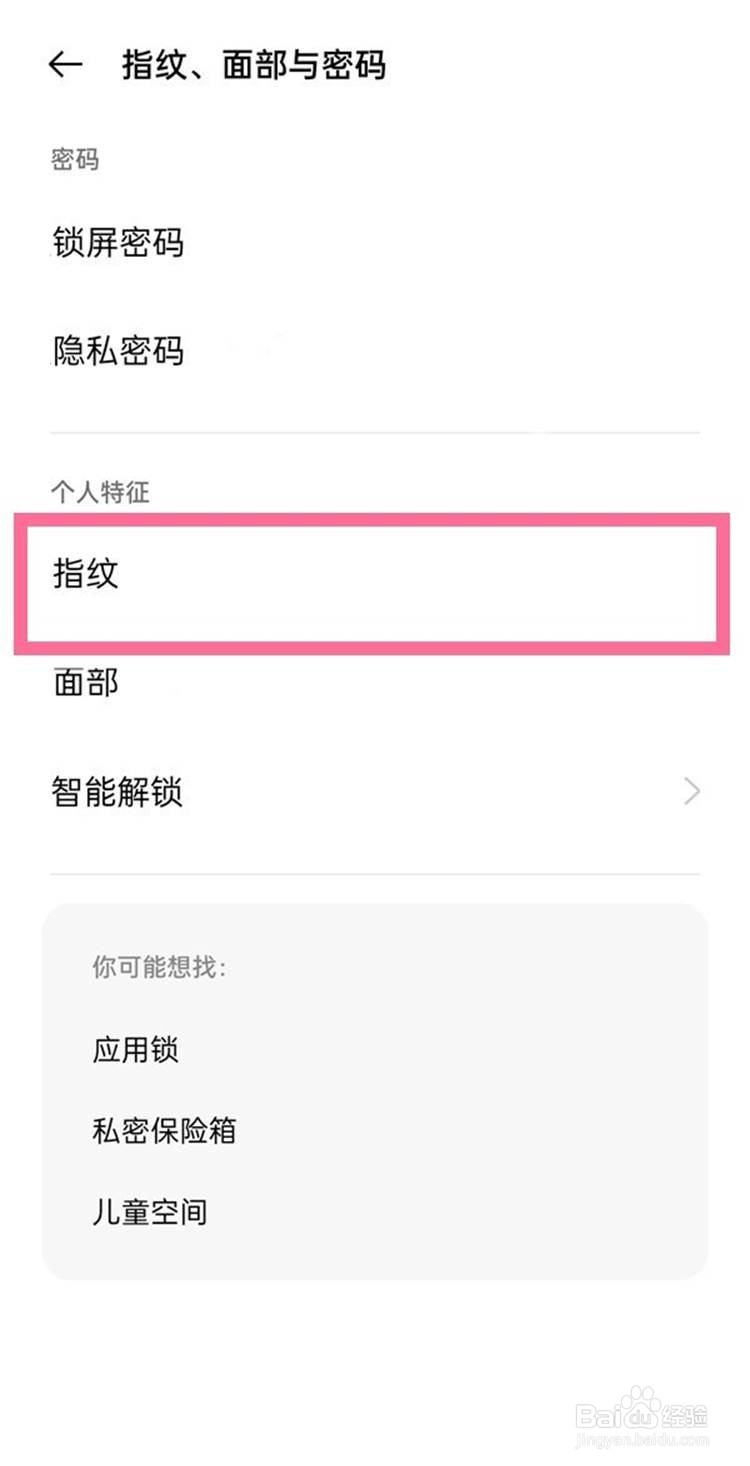This screenshot has height=1466, width=750.
Task: Open the 私密保险箱 suggestion link
Action: tap(163, 1130)
